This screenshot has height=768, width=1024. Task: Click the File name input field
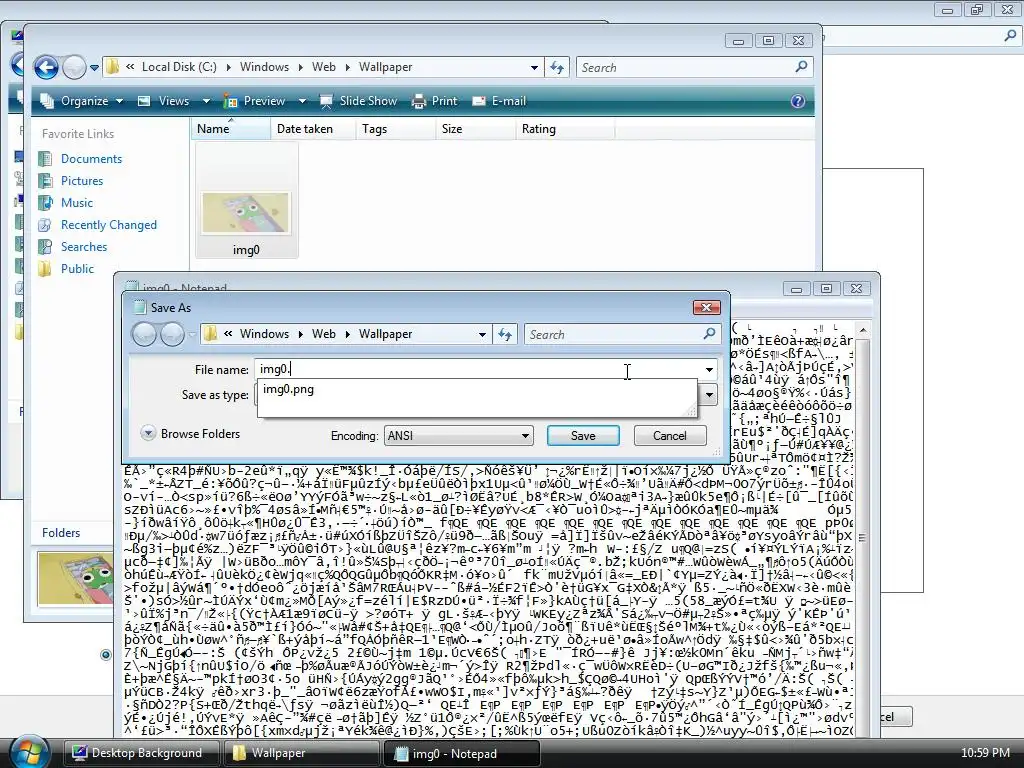478,370
